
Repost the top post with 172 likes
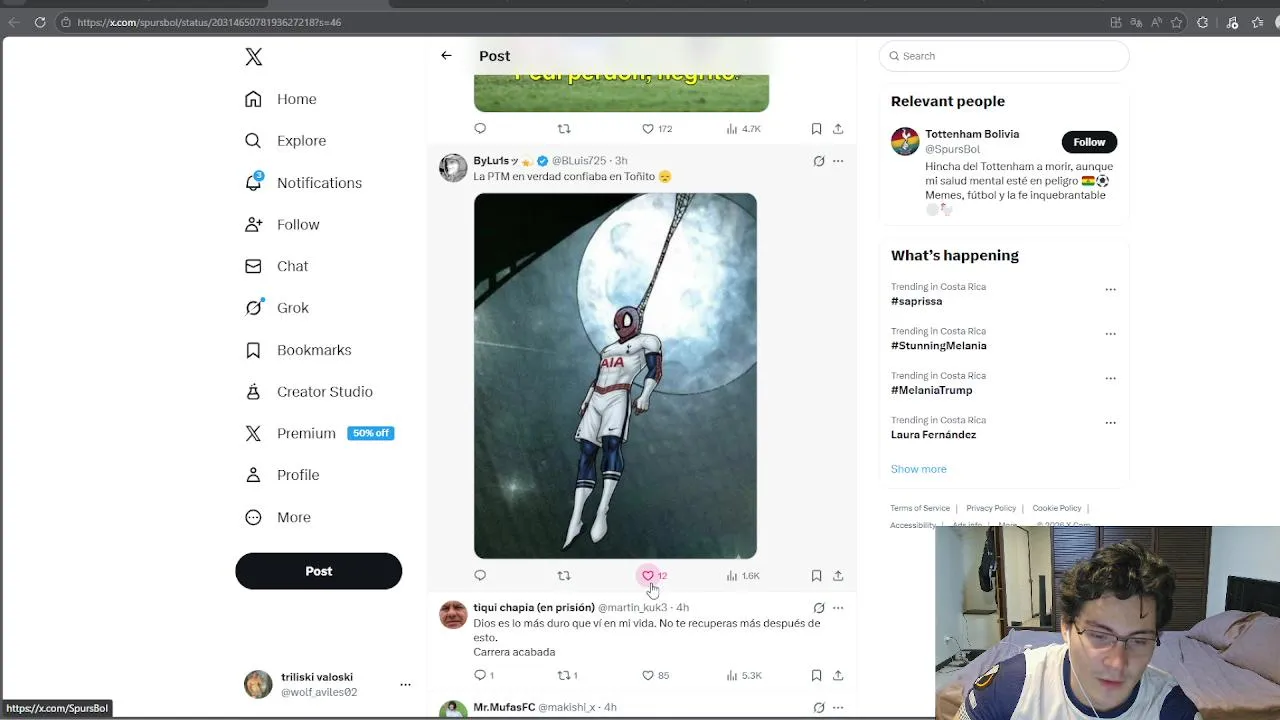pyautogui.click(x=564, y=129)
